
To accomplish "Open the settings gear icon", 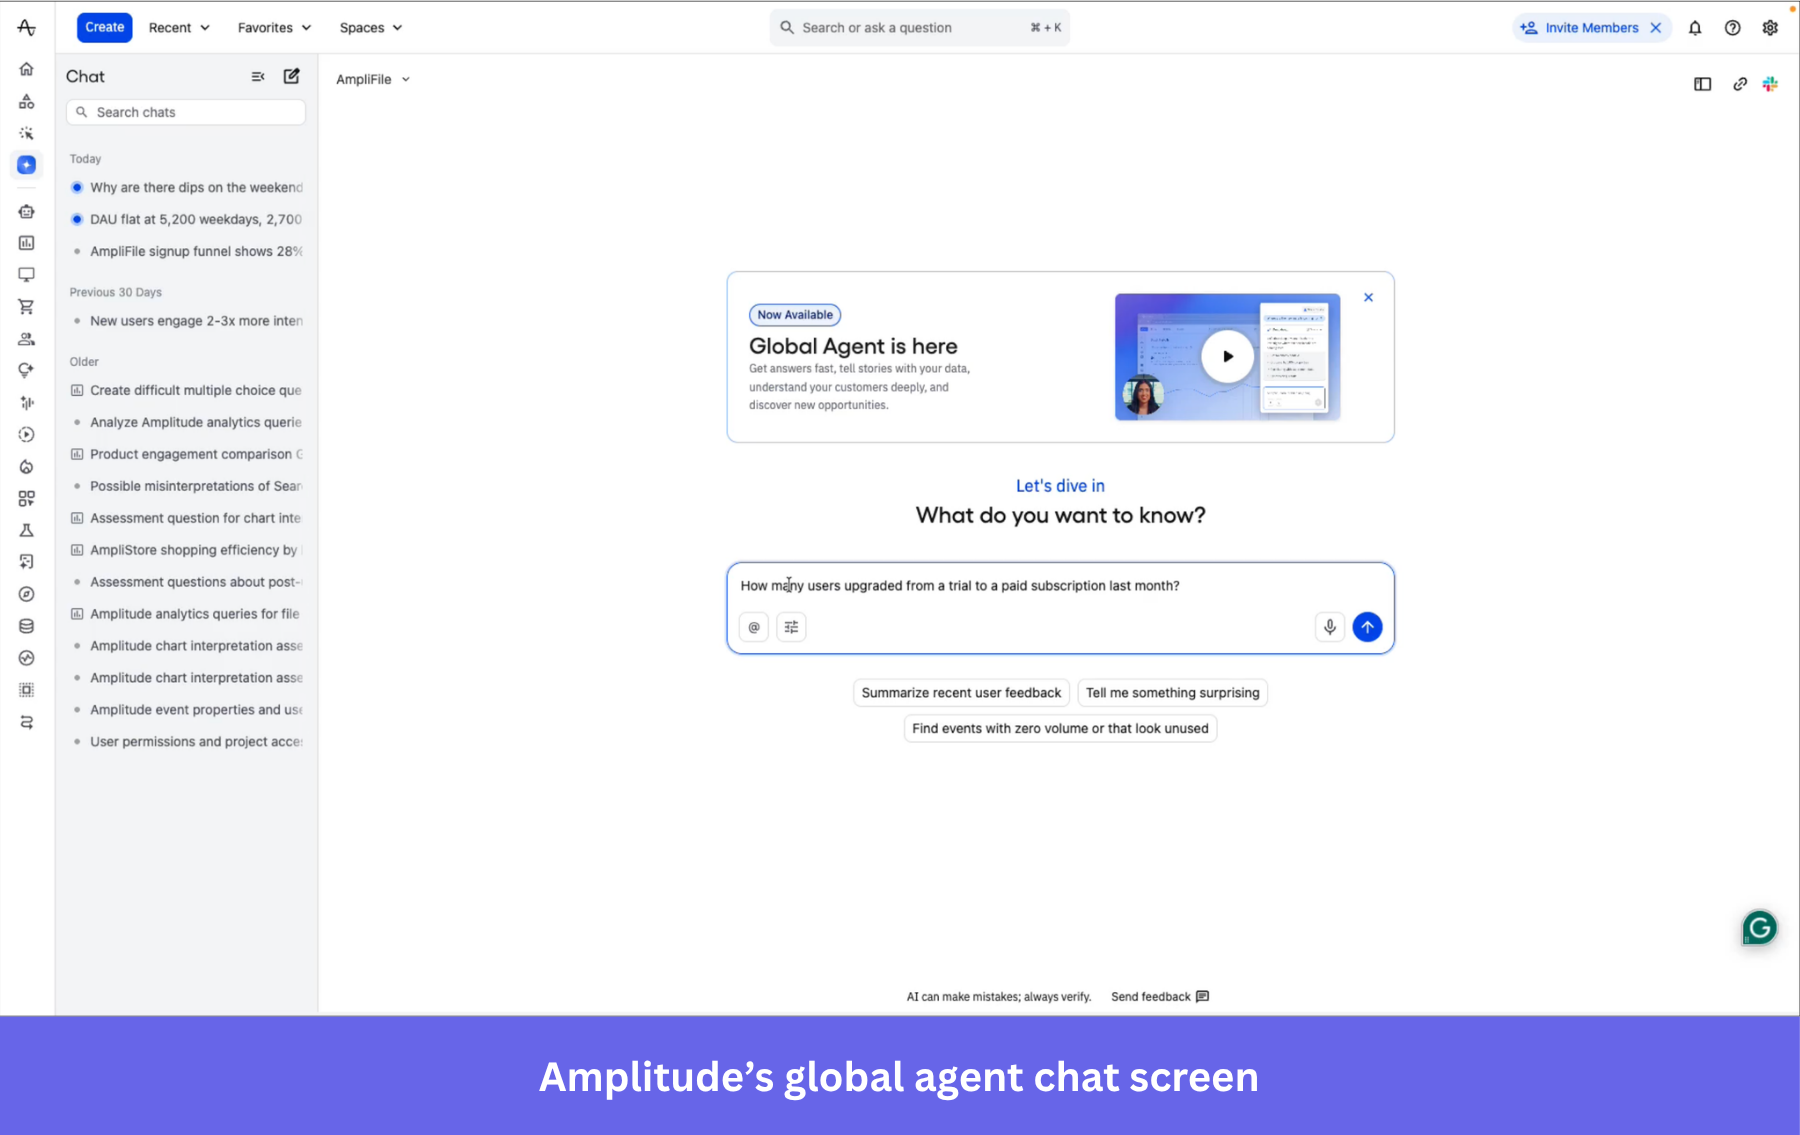I will pos(1771,28).
